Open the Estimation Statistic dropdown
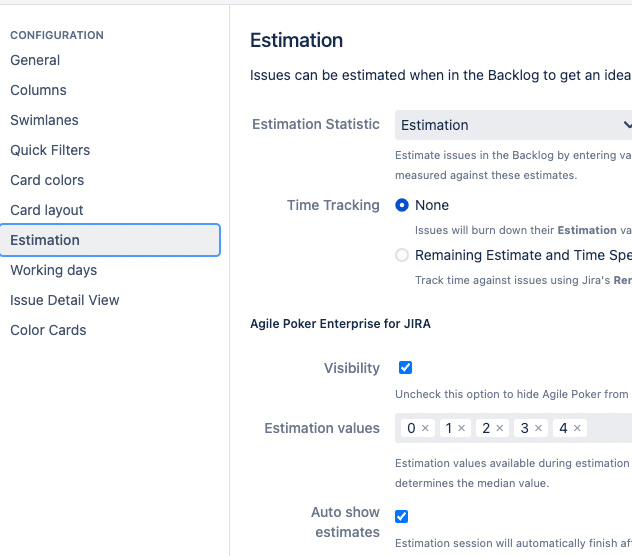This screenshot has width=632, height=556. (514, 125)
